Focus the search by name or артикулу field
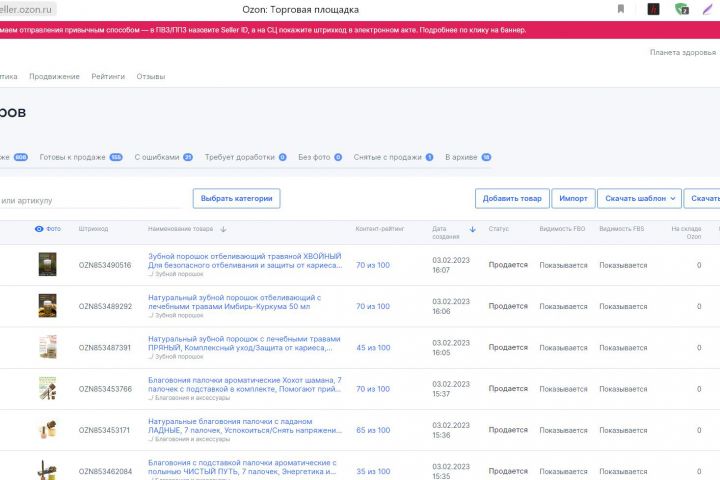 point(90,200)
